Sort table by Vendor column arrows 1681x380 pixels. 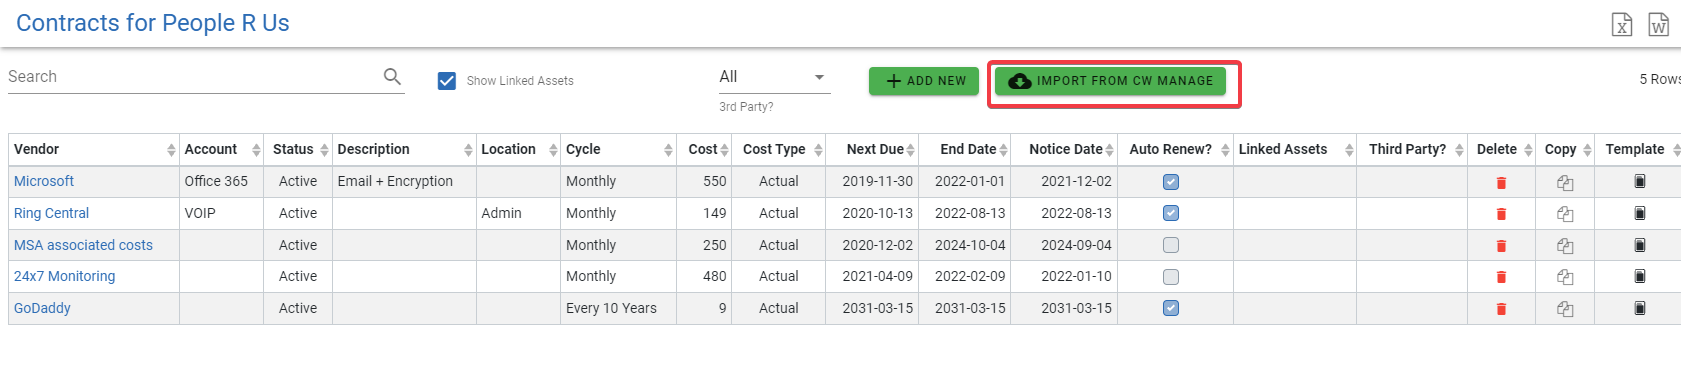click(171, 150)
